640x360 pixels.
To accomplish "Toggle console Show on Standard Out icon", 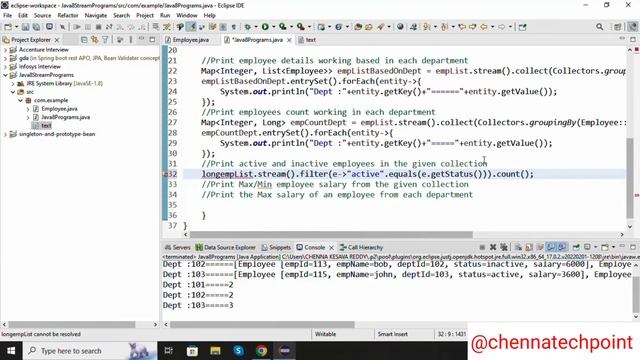I will click(x=551, y=247).
